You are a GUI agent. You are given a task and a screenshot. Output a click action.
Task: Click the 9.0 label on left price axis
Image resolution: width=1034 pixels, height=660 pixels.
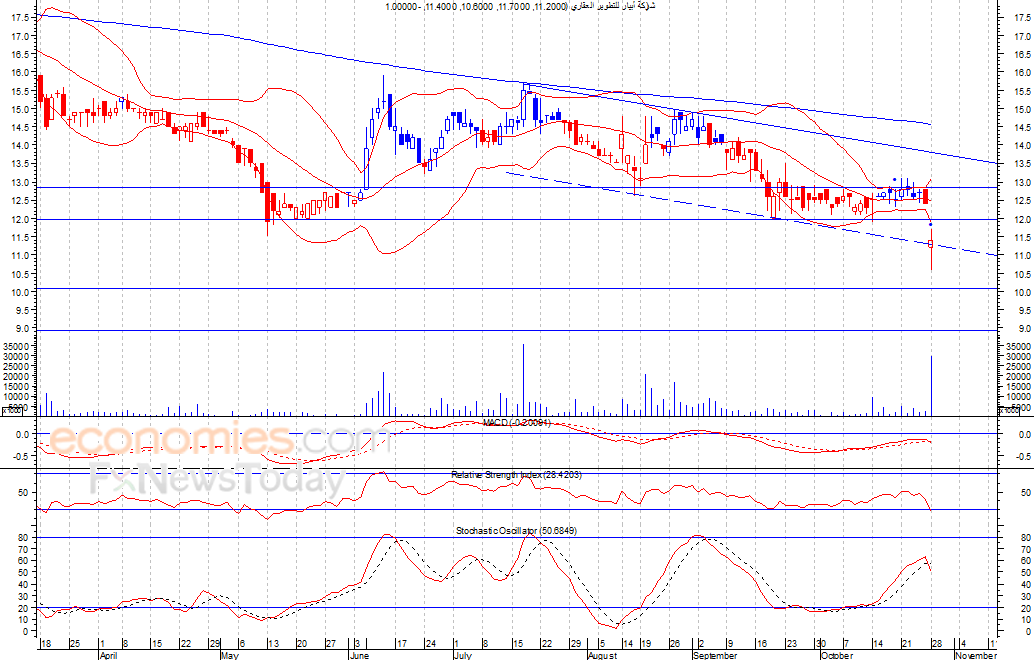24,329
